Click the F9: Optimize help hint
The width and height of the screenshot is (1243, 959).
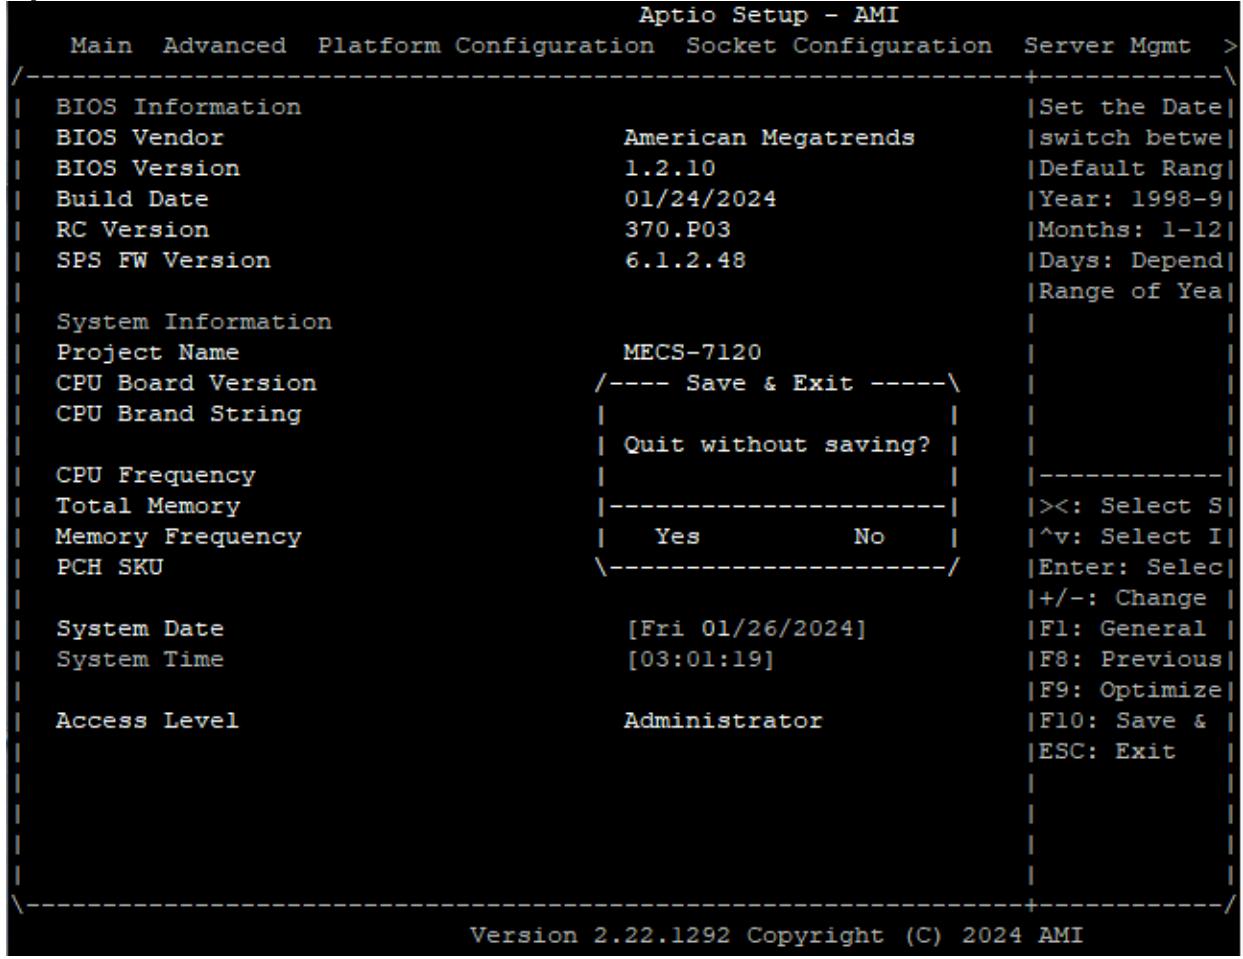1131,691
